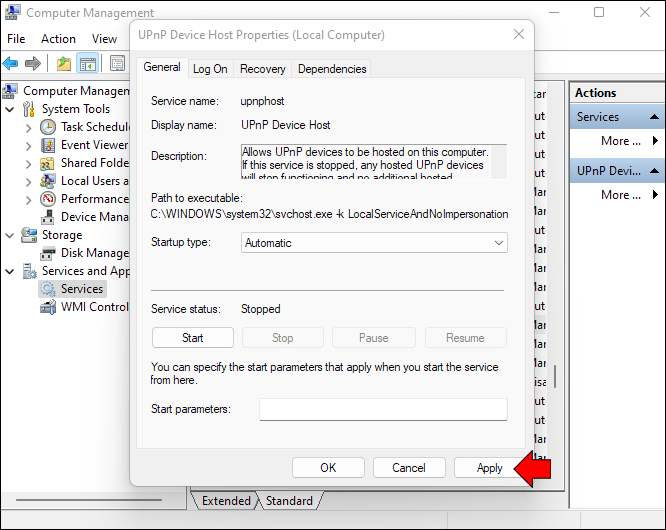Select the Services tree item label
The height and width of the screenshot is (530, 666).
click(82, 289)
